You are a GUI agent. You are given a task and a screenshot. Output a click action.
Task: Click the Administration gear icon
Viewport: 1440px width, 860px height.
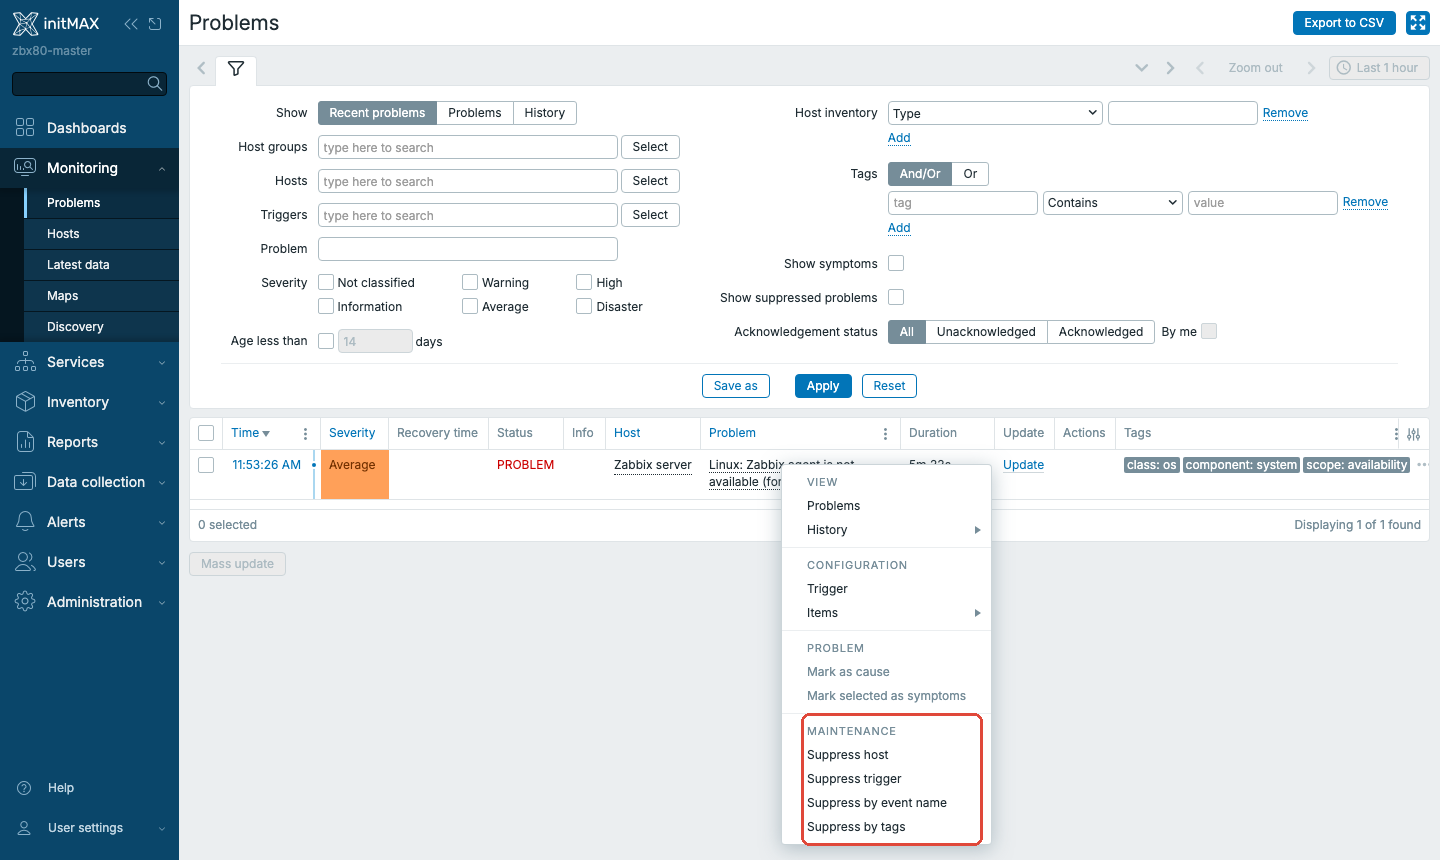click(x=25, y=602)
